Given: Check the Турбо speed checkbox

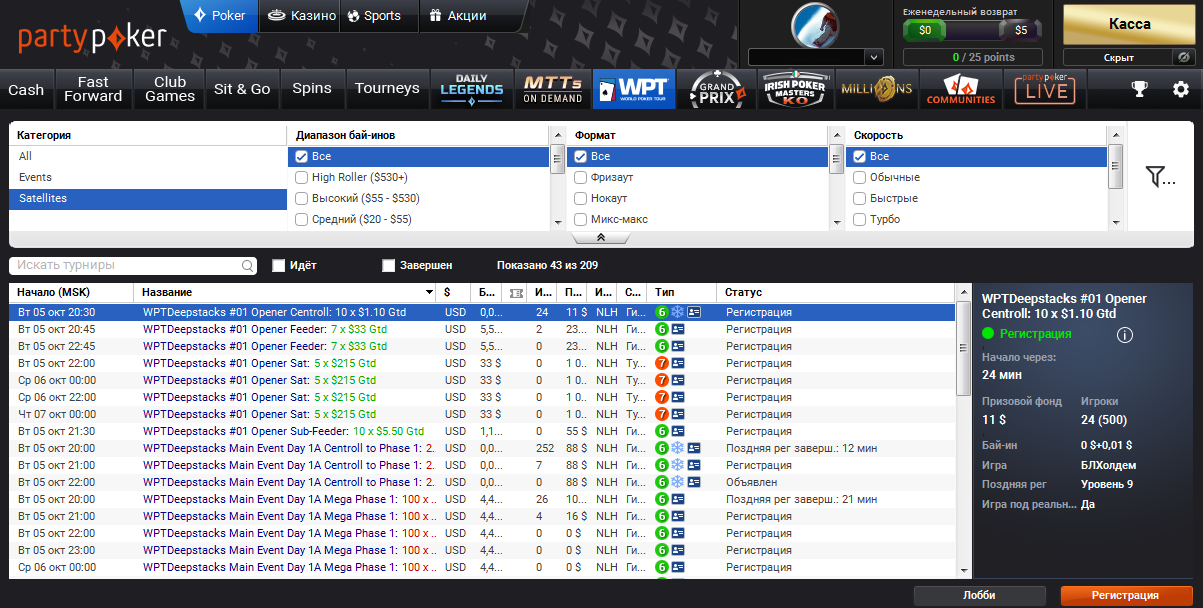Looking at the screenshot, I should (x=859, y=220).
